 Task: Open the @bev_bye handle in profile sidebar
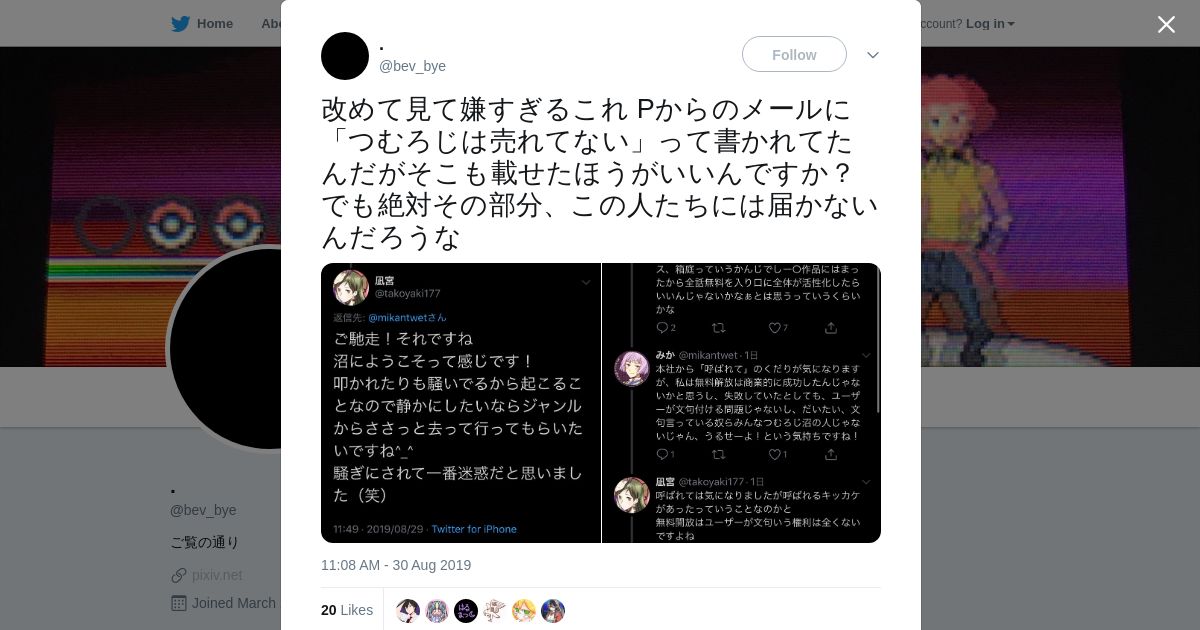point(203,510)
